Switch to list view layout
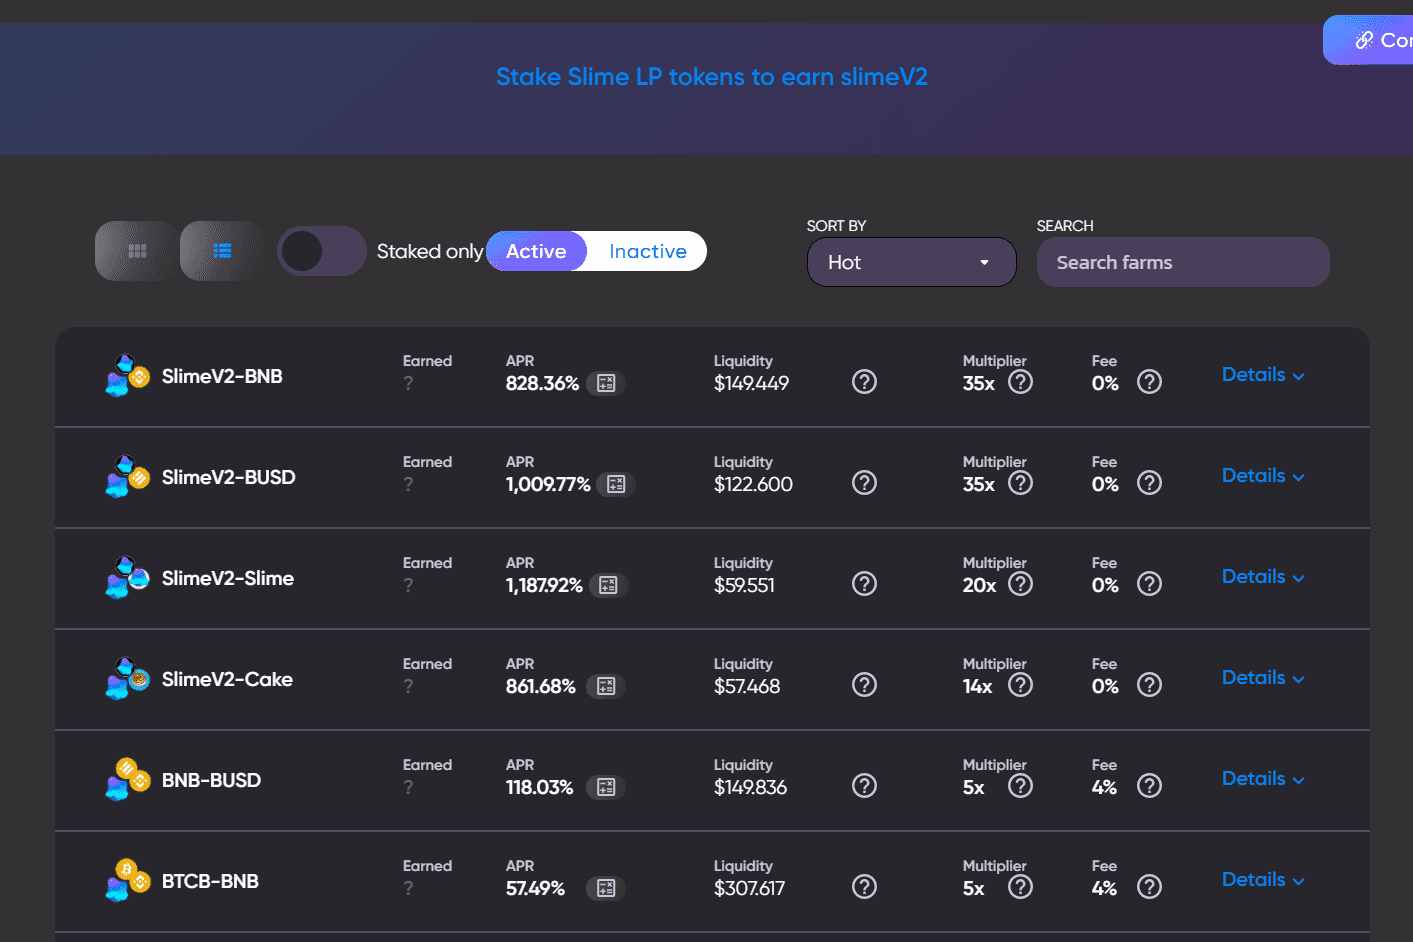1413x942 pixels. click(x=221, y=251)
